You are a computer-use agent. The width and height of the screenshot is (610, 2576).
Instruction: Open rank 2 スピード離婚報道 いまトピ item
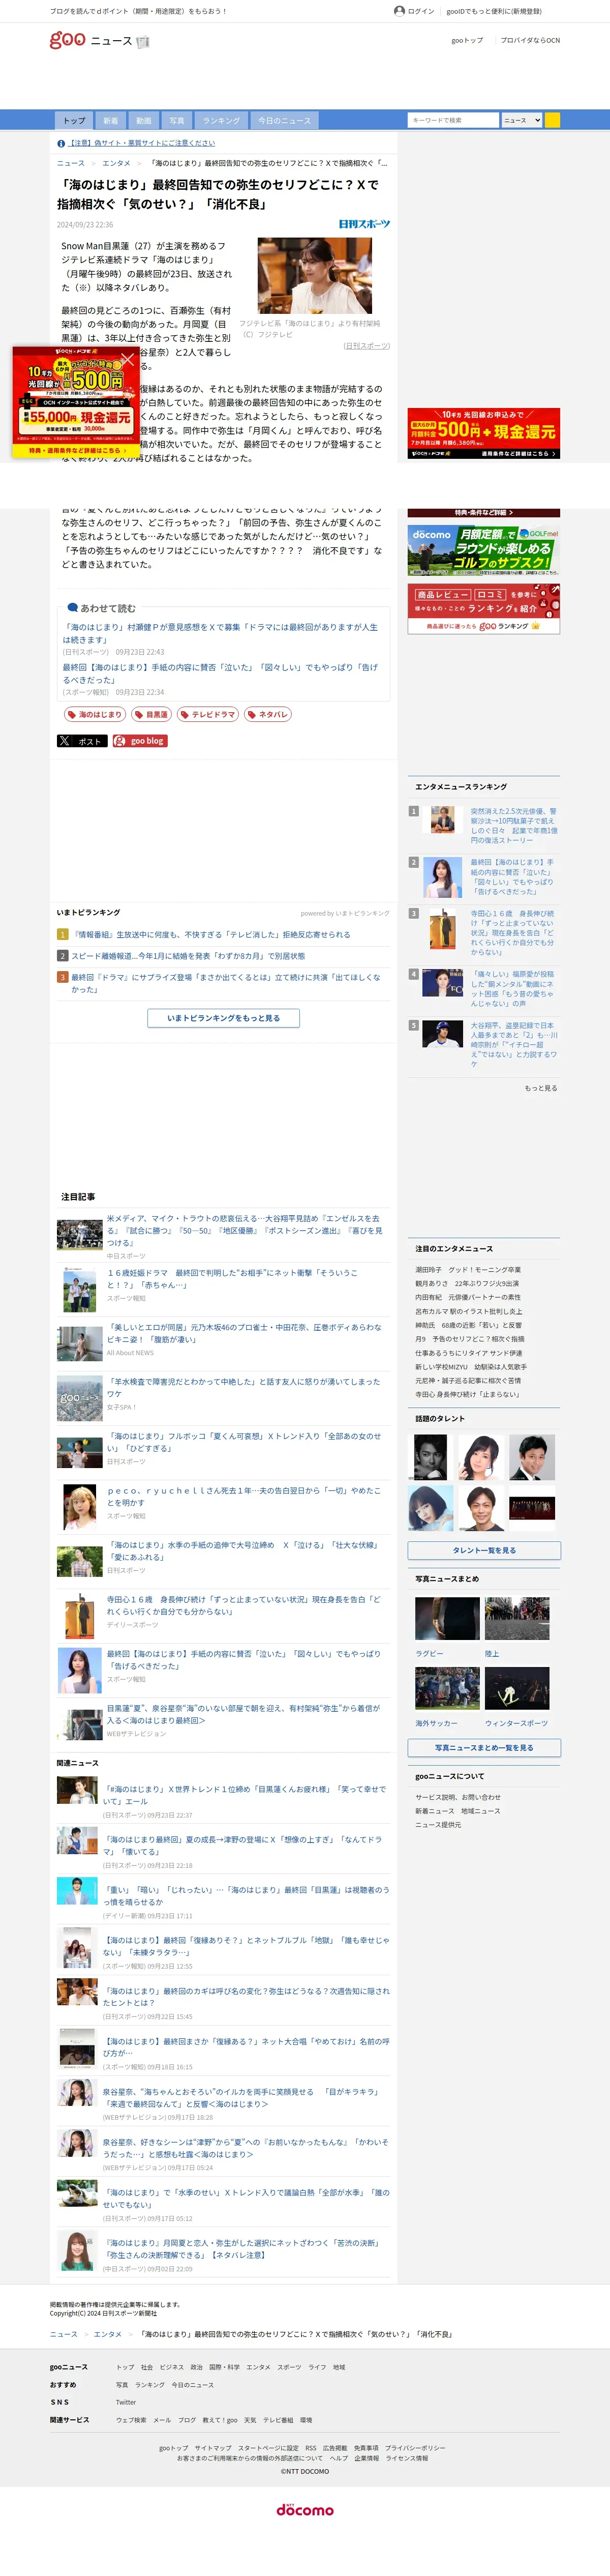(188, 956)
